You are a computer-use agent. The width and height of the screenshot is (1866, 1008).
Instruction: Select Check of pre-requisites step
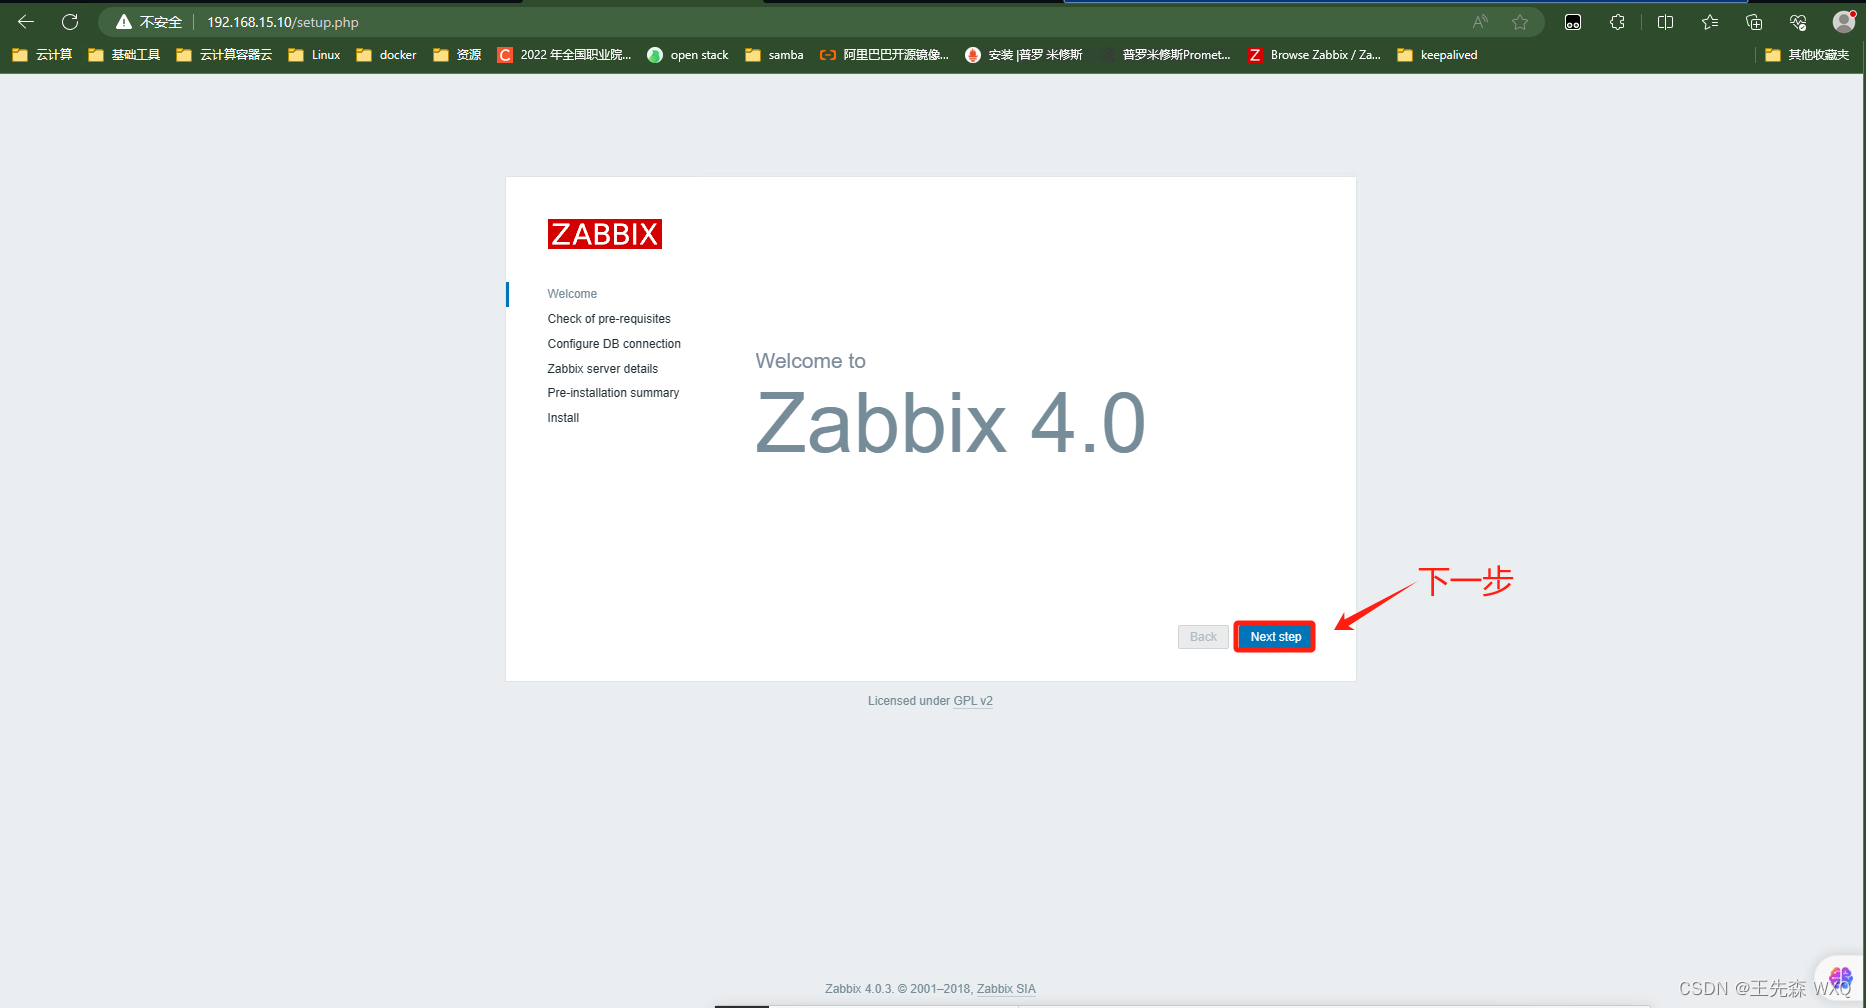[x=609, y=319]
